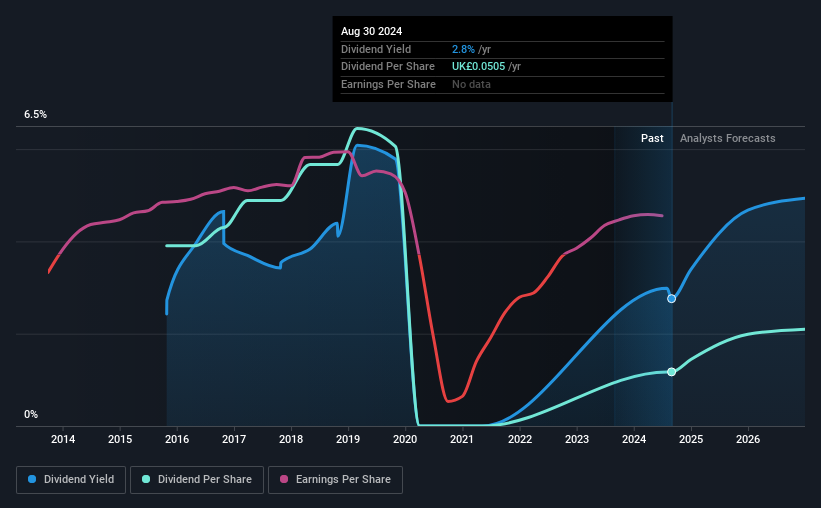The image size is (821, 508).
Task: Click the tooltip Earnings Per Share row label
Action: [x=389, y=84]
